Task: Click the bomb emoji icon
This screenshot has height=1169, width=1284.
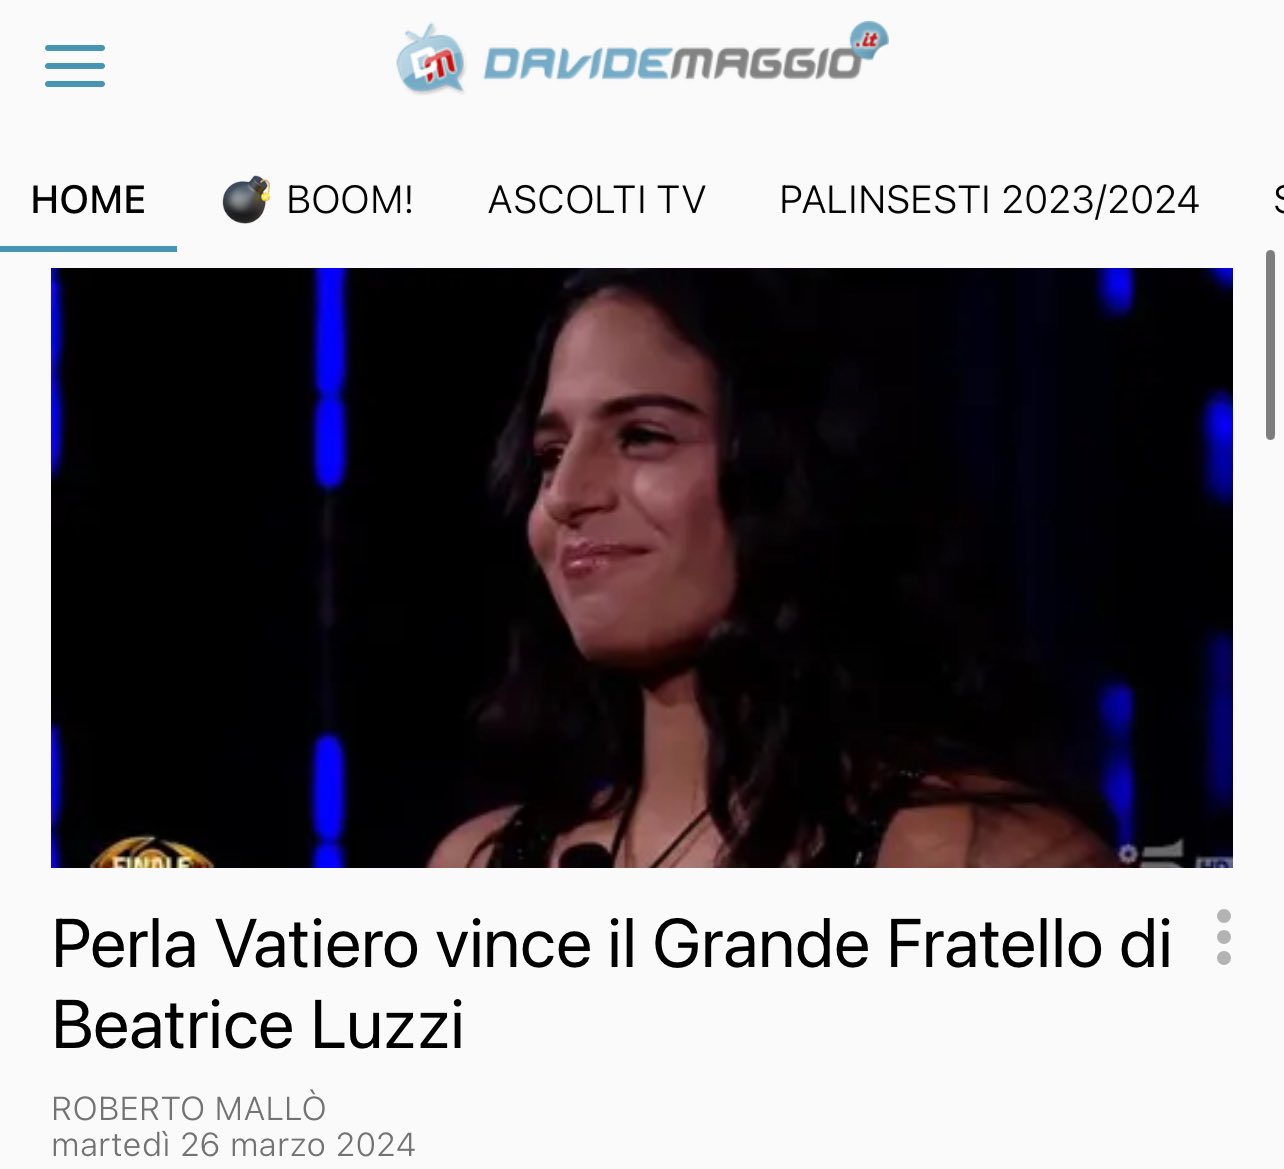Action: [246, 199]
